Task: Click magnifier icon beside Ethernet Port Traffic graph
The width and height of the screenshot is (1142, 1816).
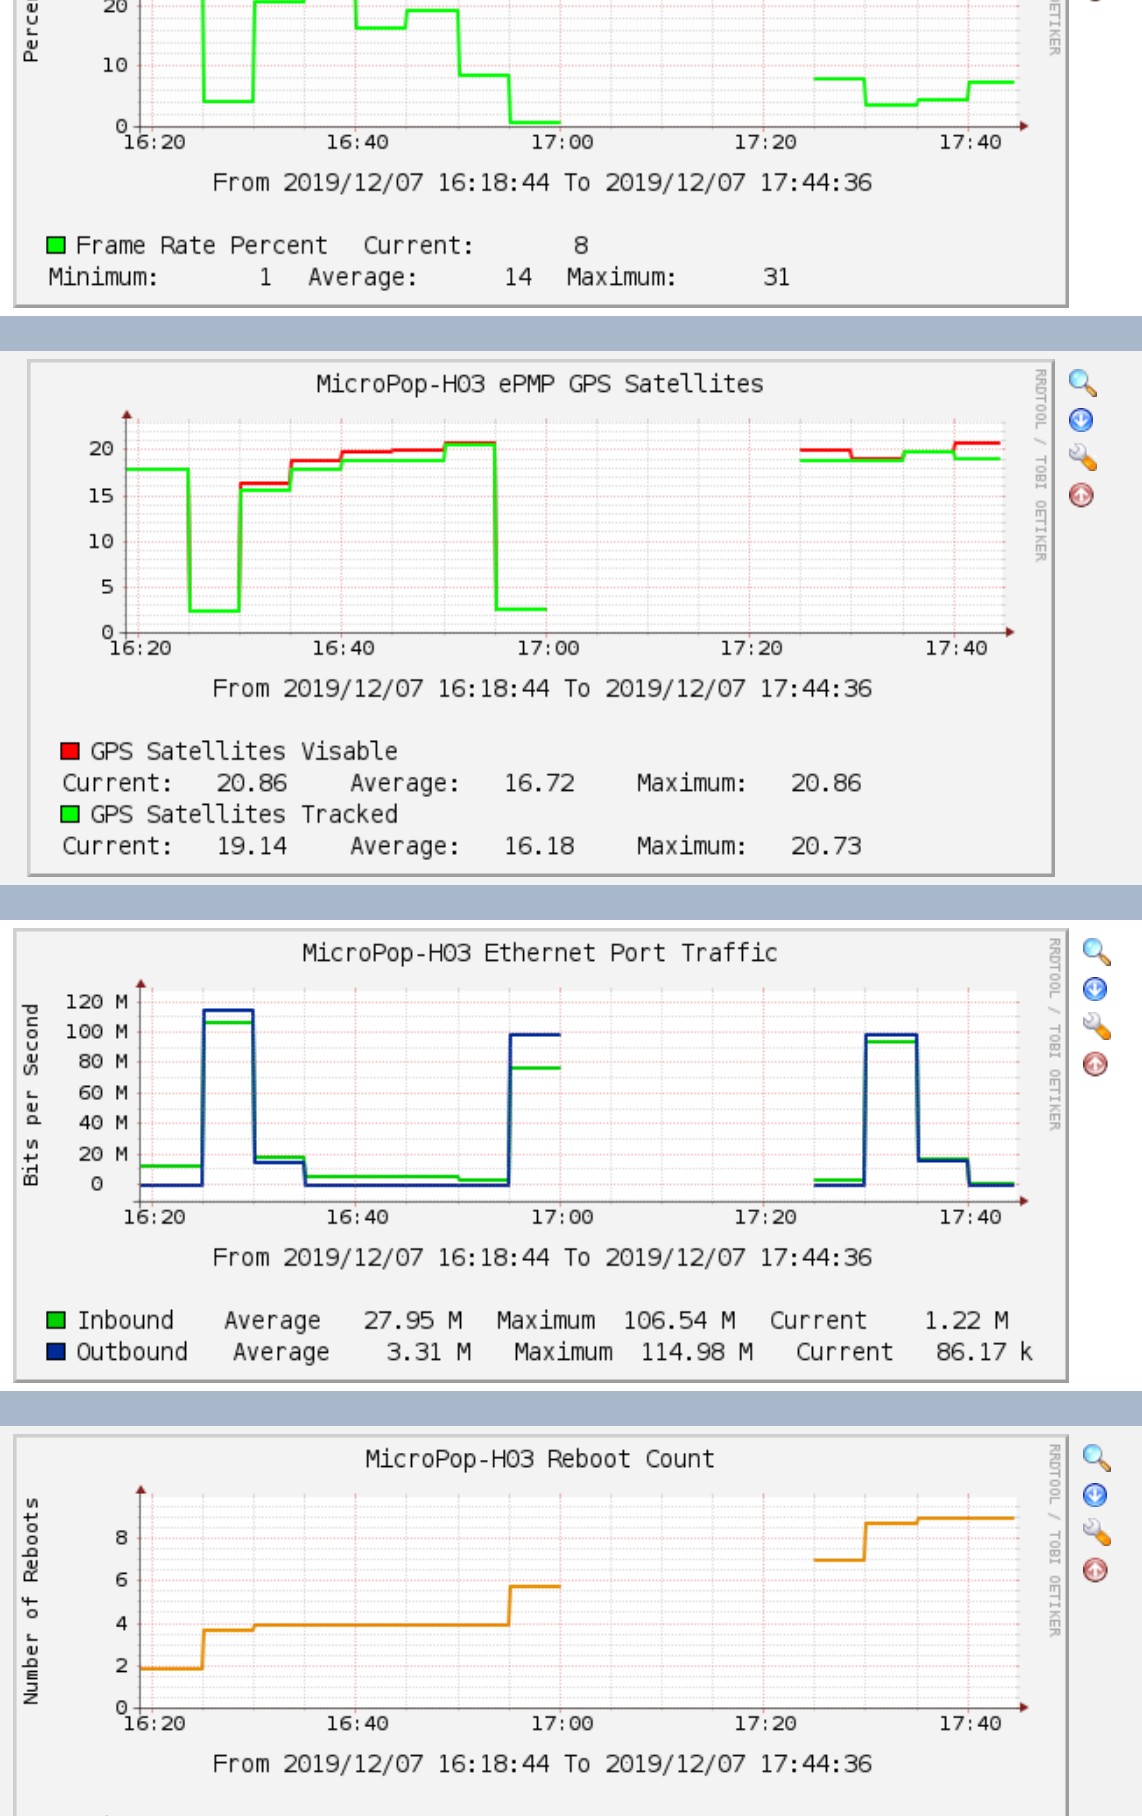Action: coord(1096,952)
